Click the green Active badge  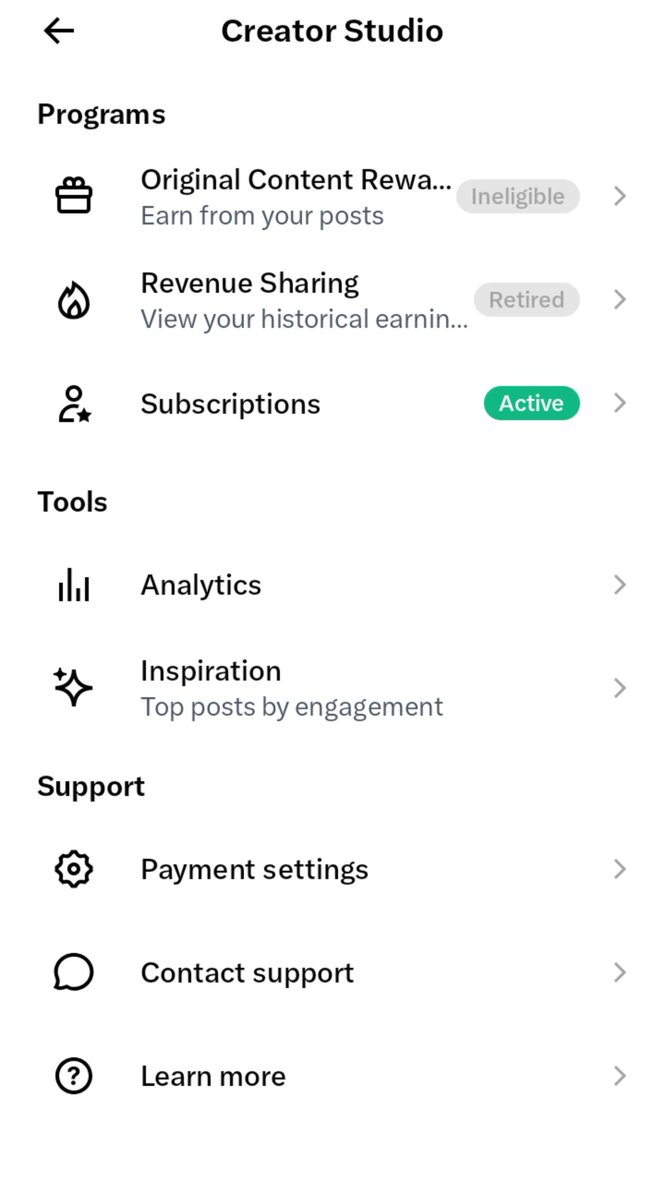(x=531, y=403)
